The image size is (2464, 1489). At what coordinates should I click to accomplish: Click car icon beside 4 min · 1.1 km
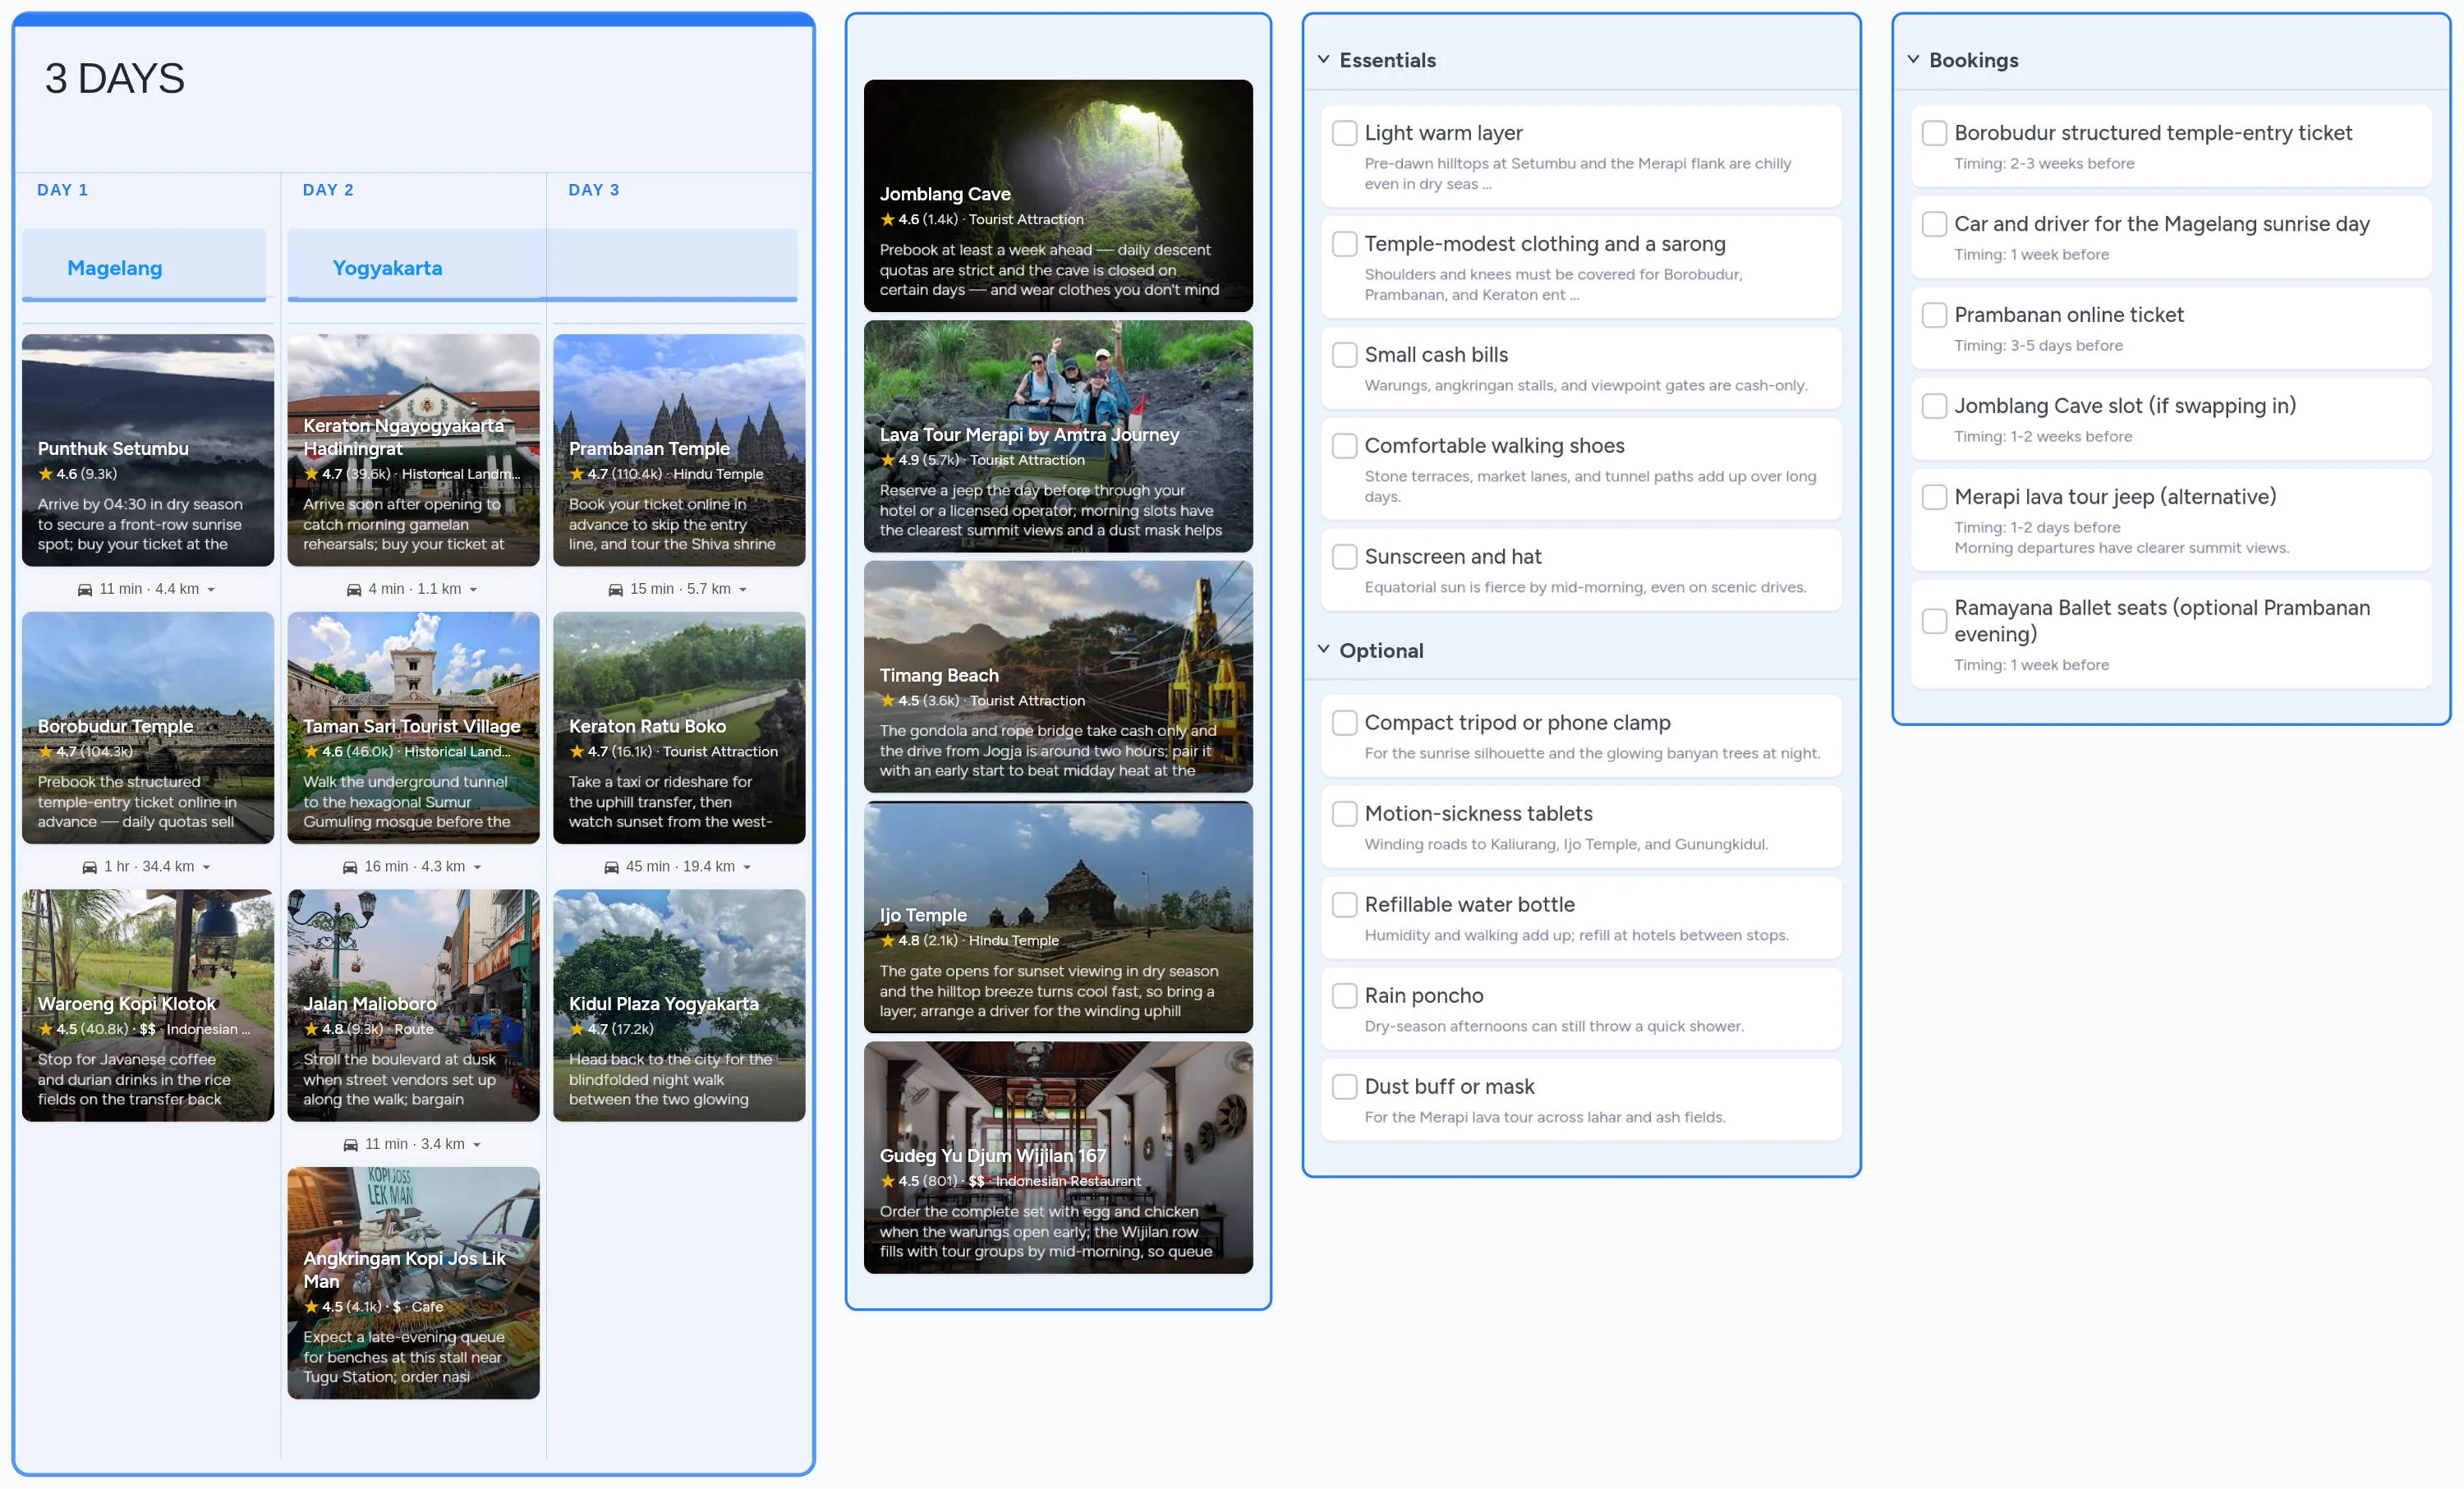[x=354, y=589]
